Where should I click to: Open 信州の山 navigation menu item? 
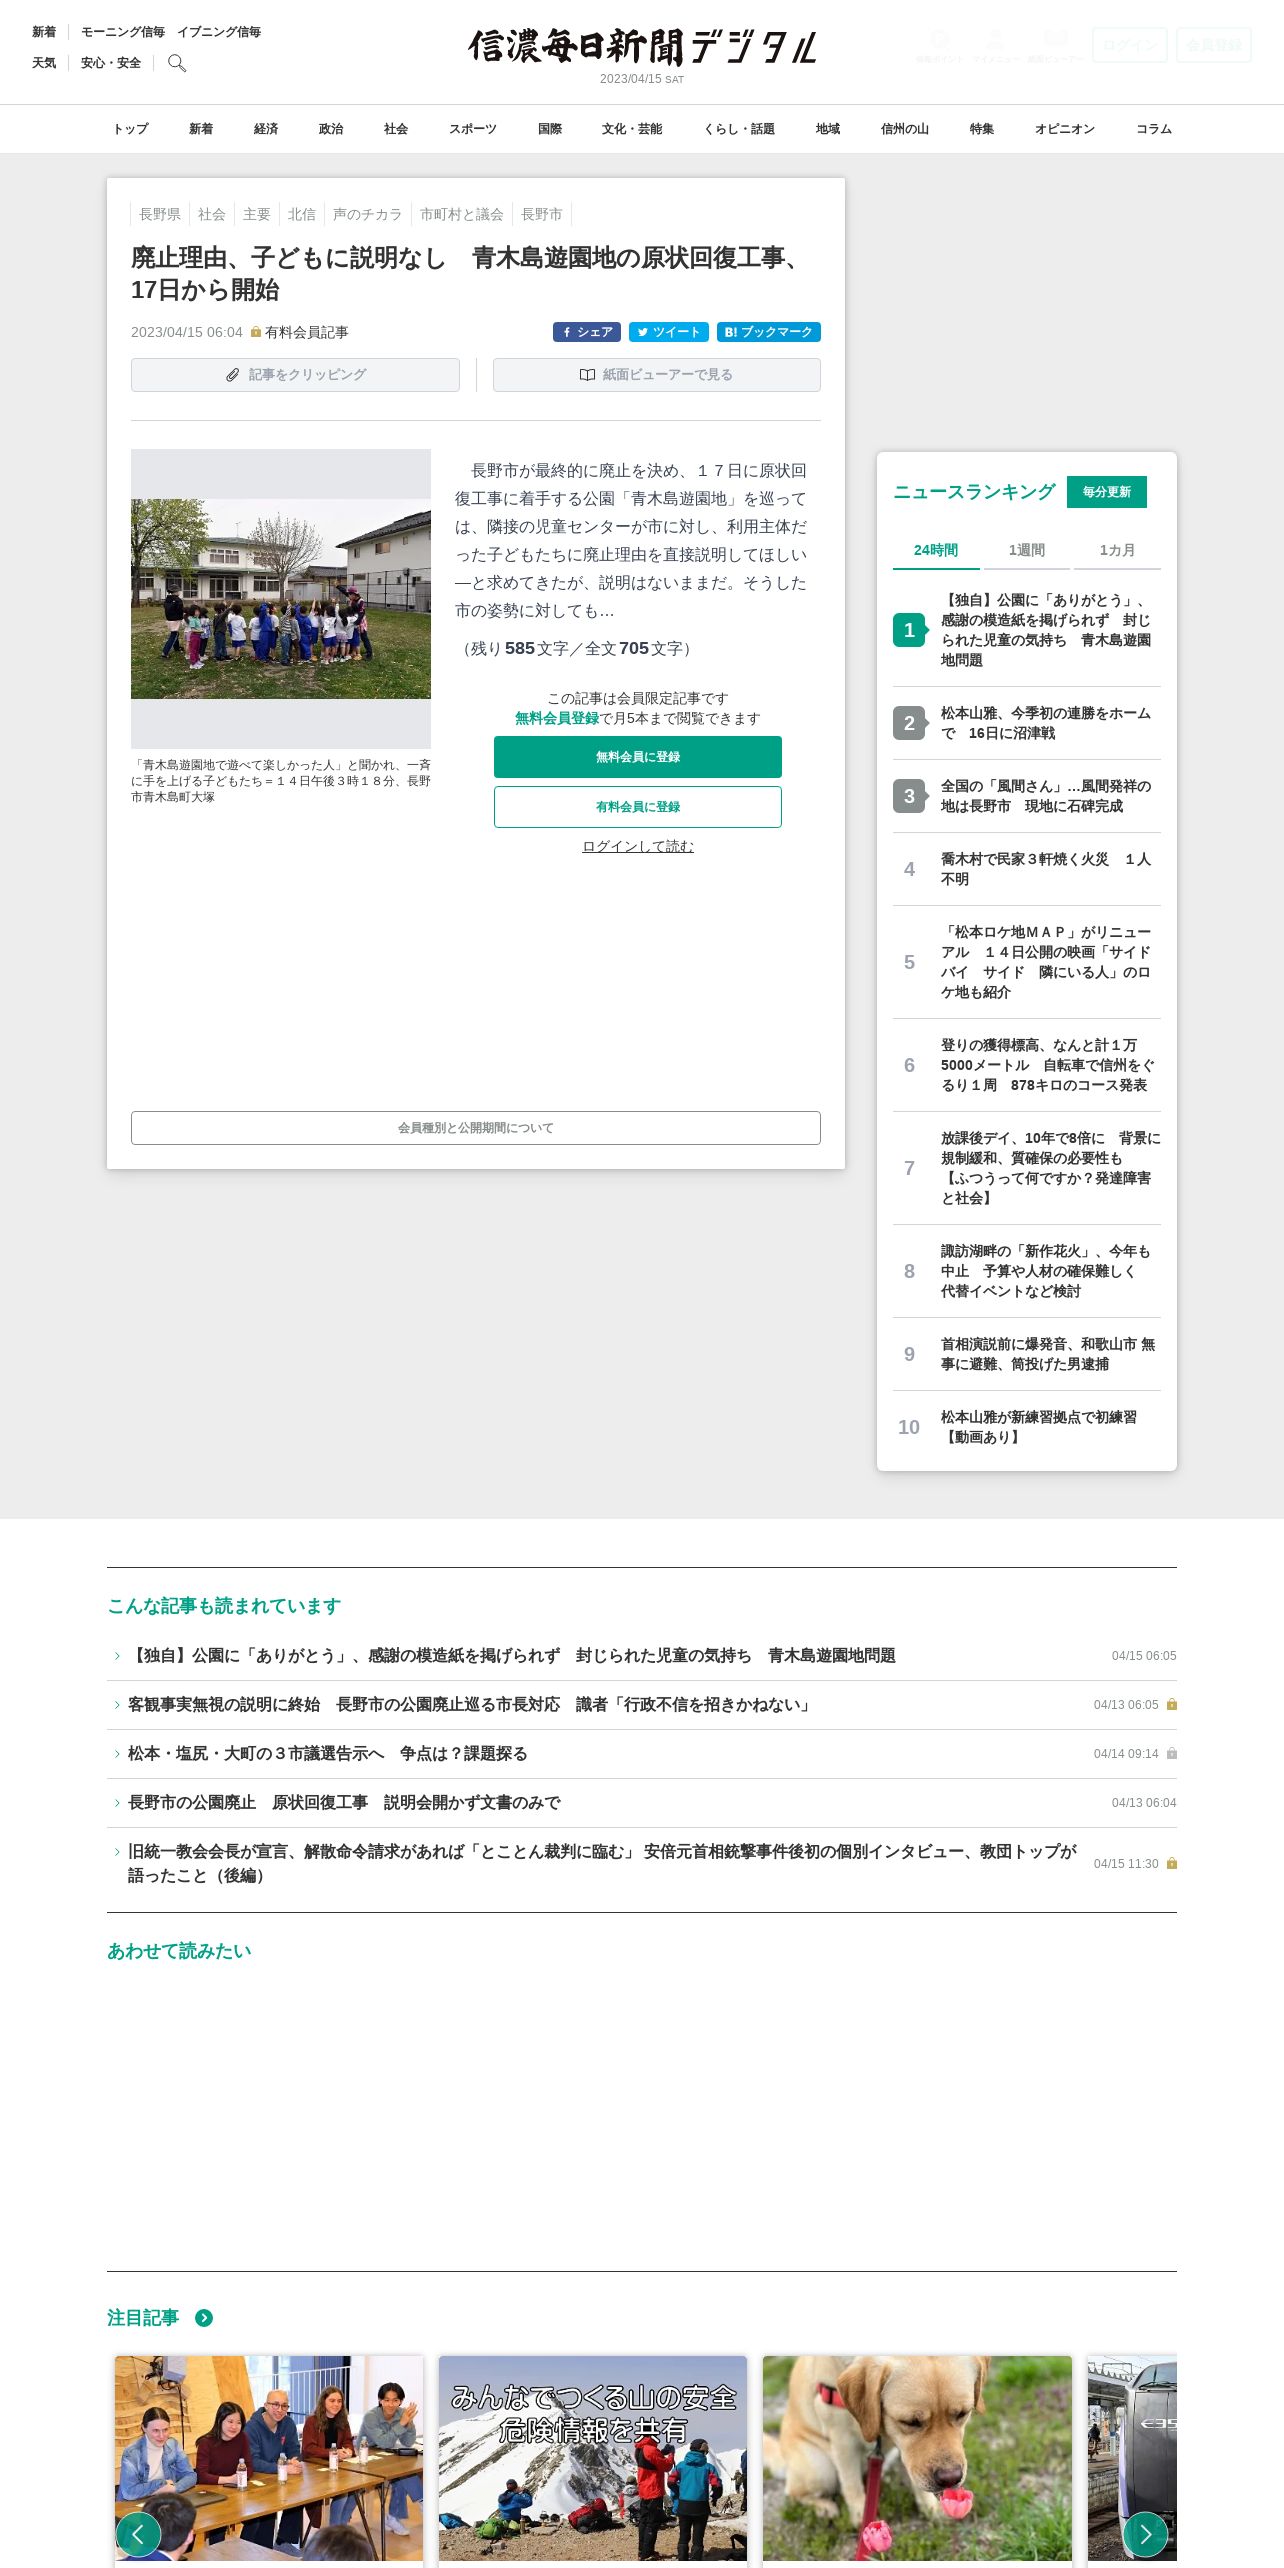coord(905,129)
